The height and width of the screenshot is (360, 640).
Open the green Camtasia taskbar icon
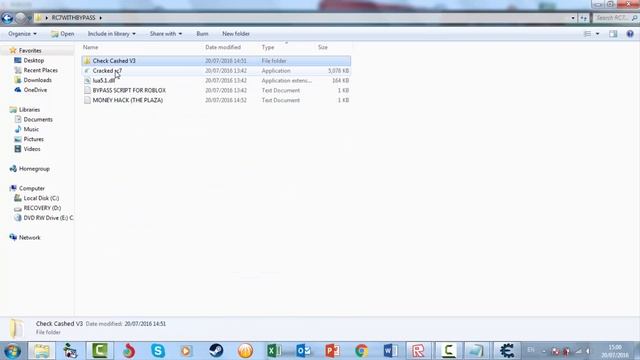tap(100, 351)
